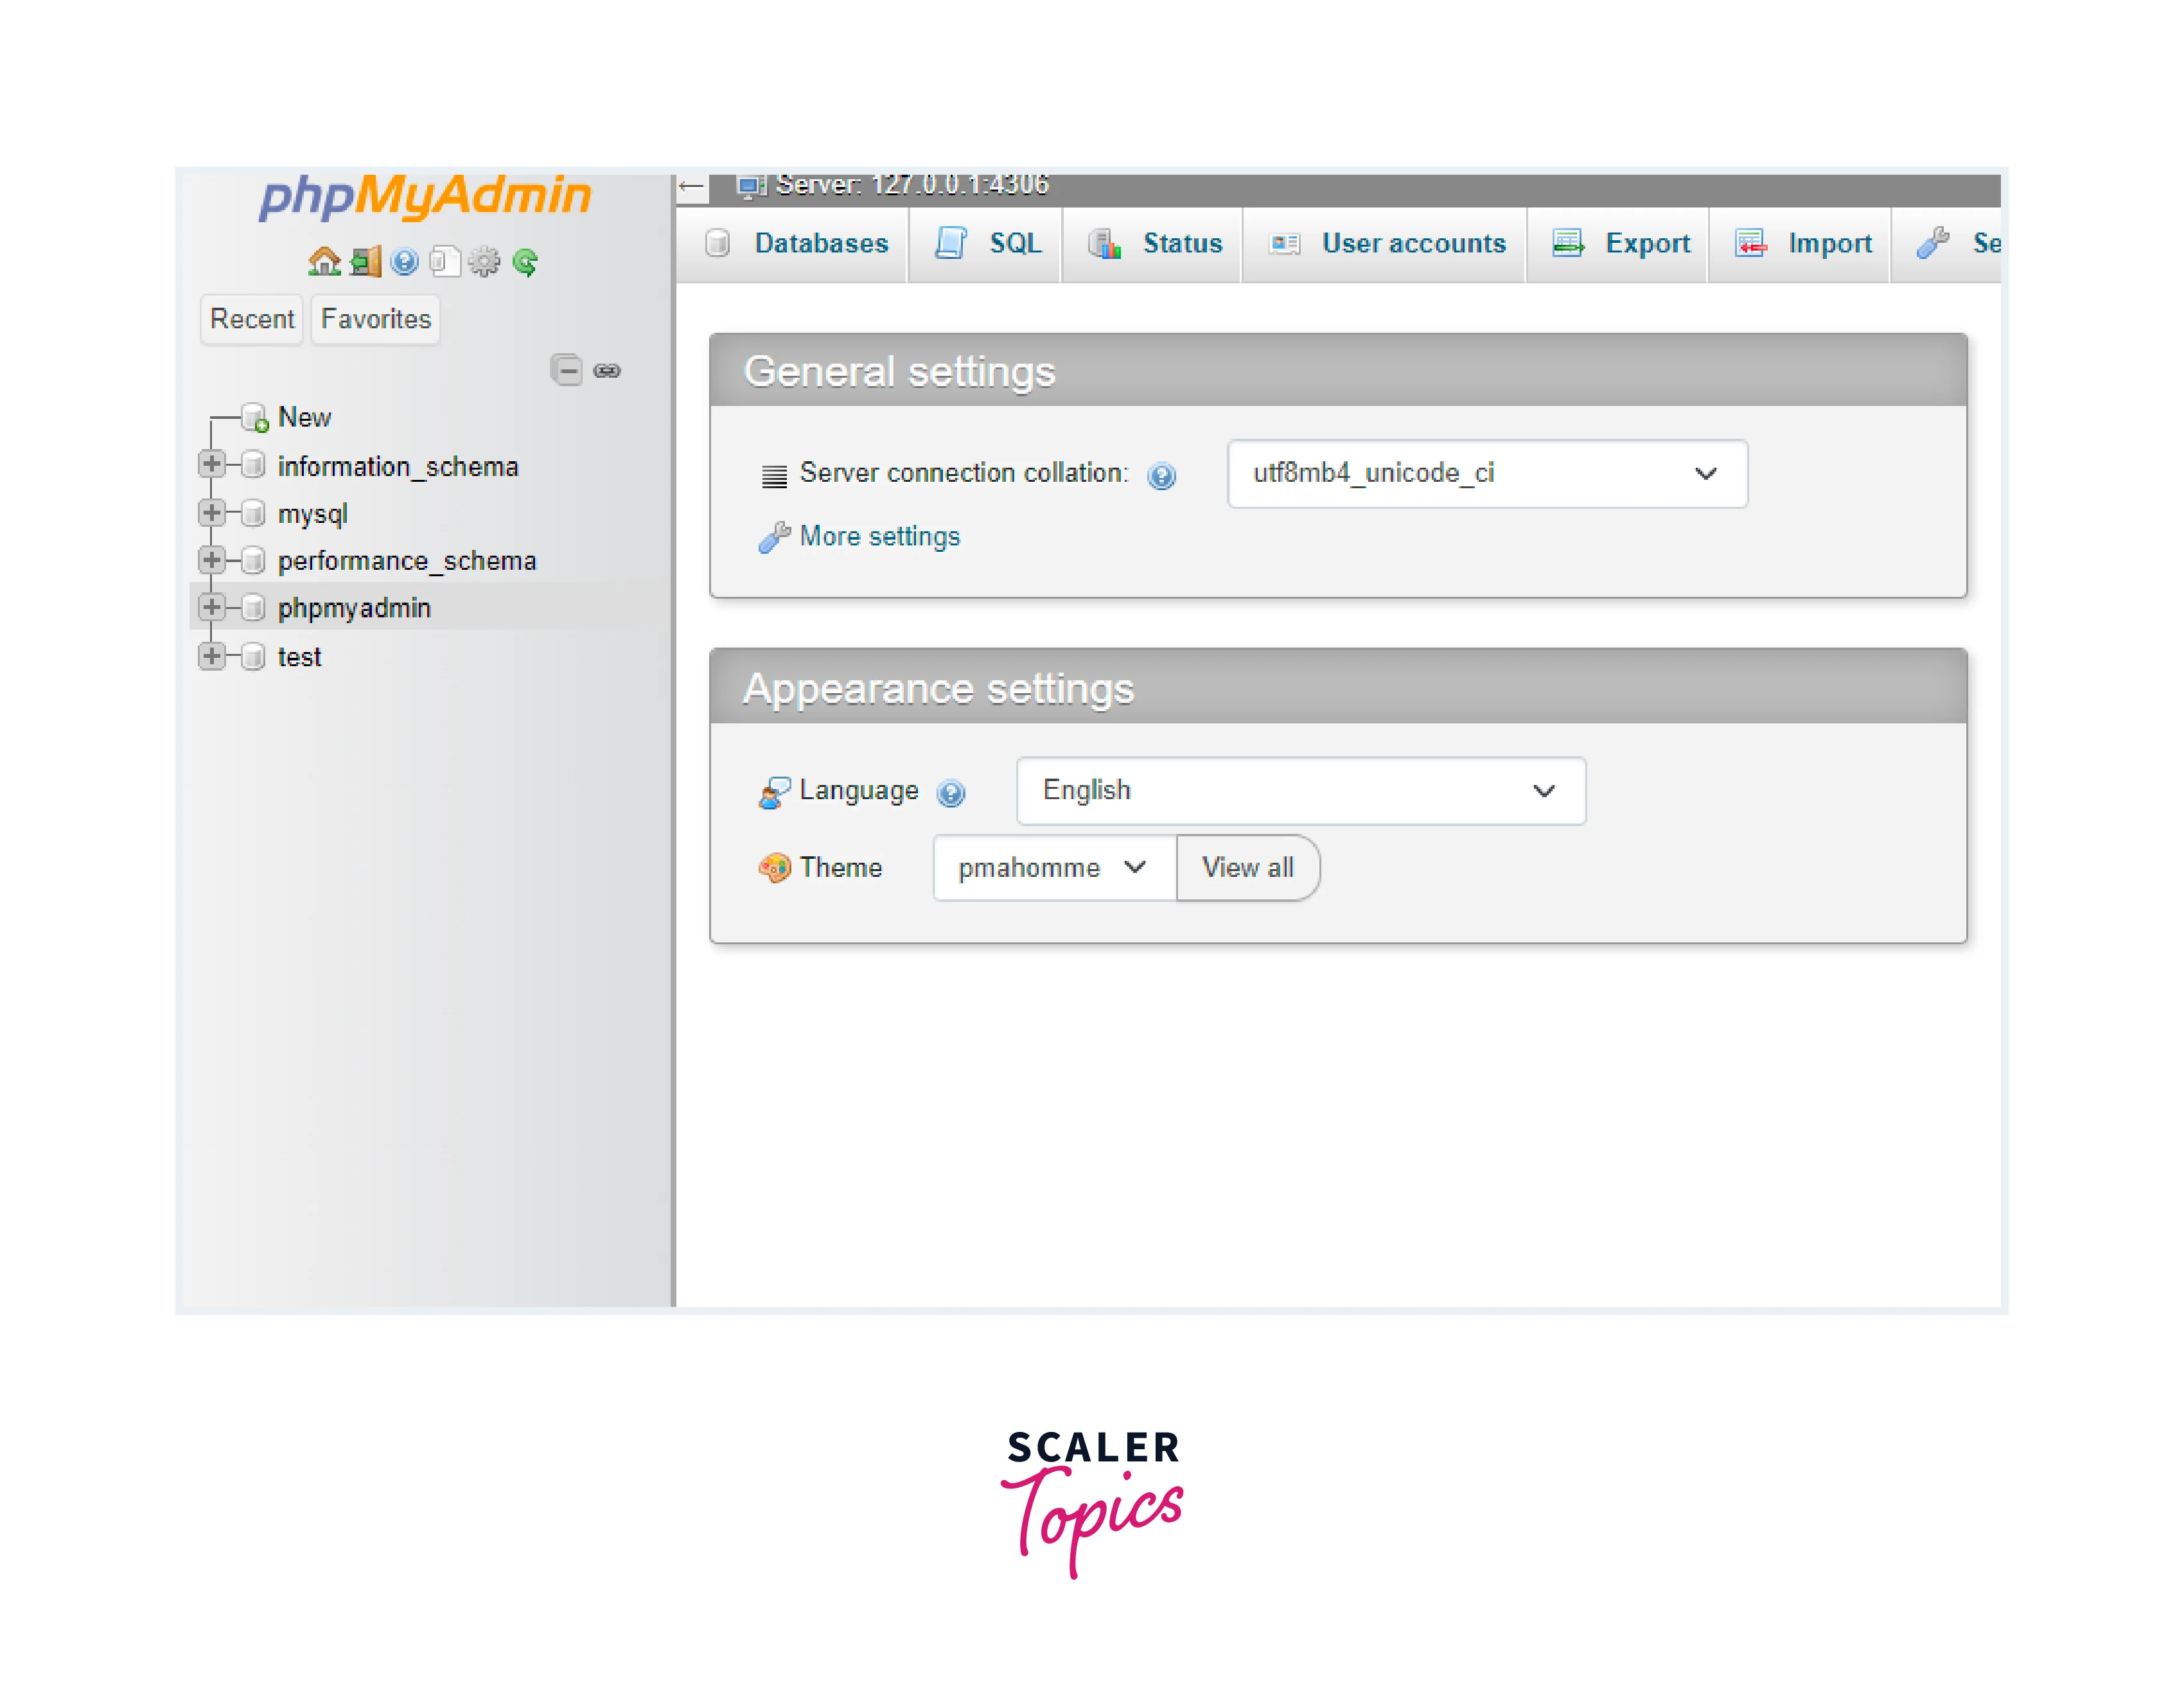Open the phpMyAdmin documentation help icon
Screen dimensions: 2184x1703
[x=404, y=262]
